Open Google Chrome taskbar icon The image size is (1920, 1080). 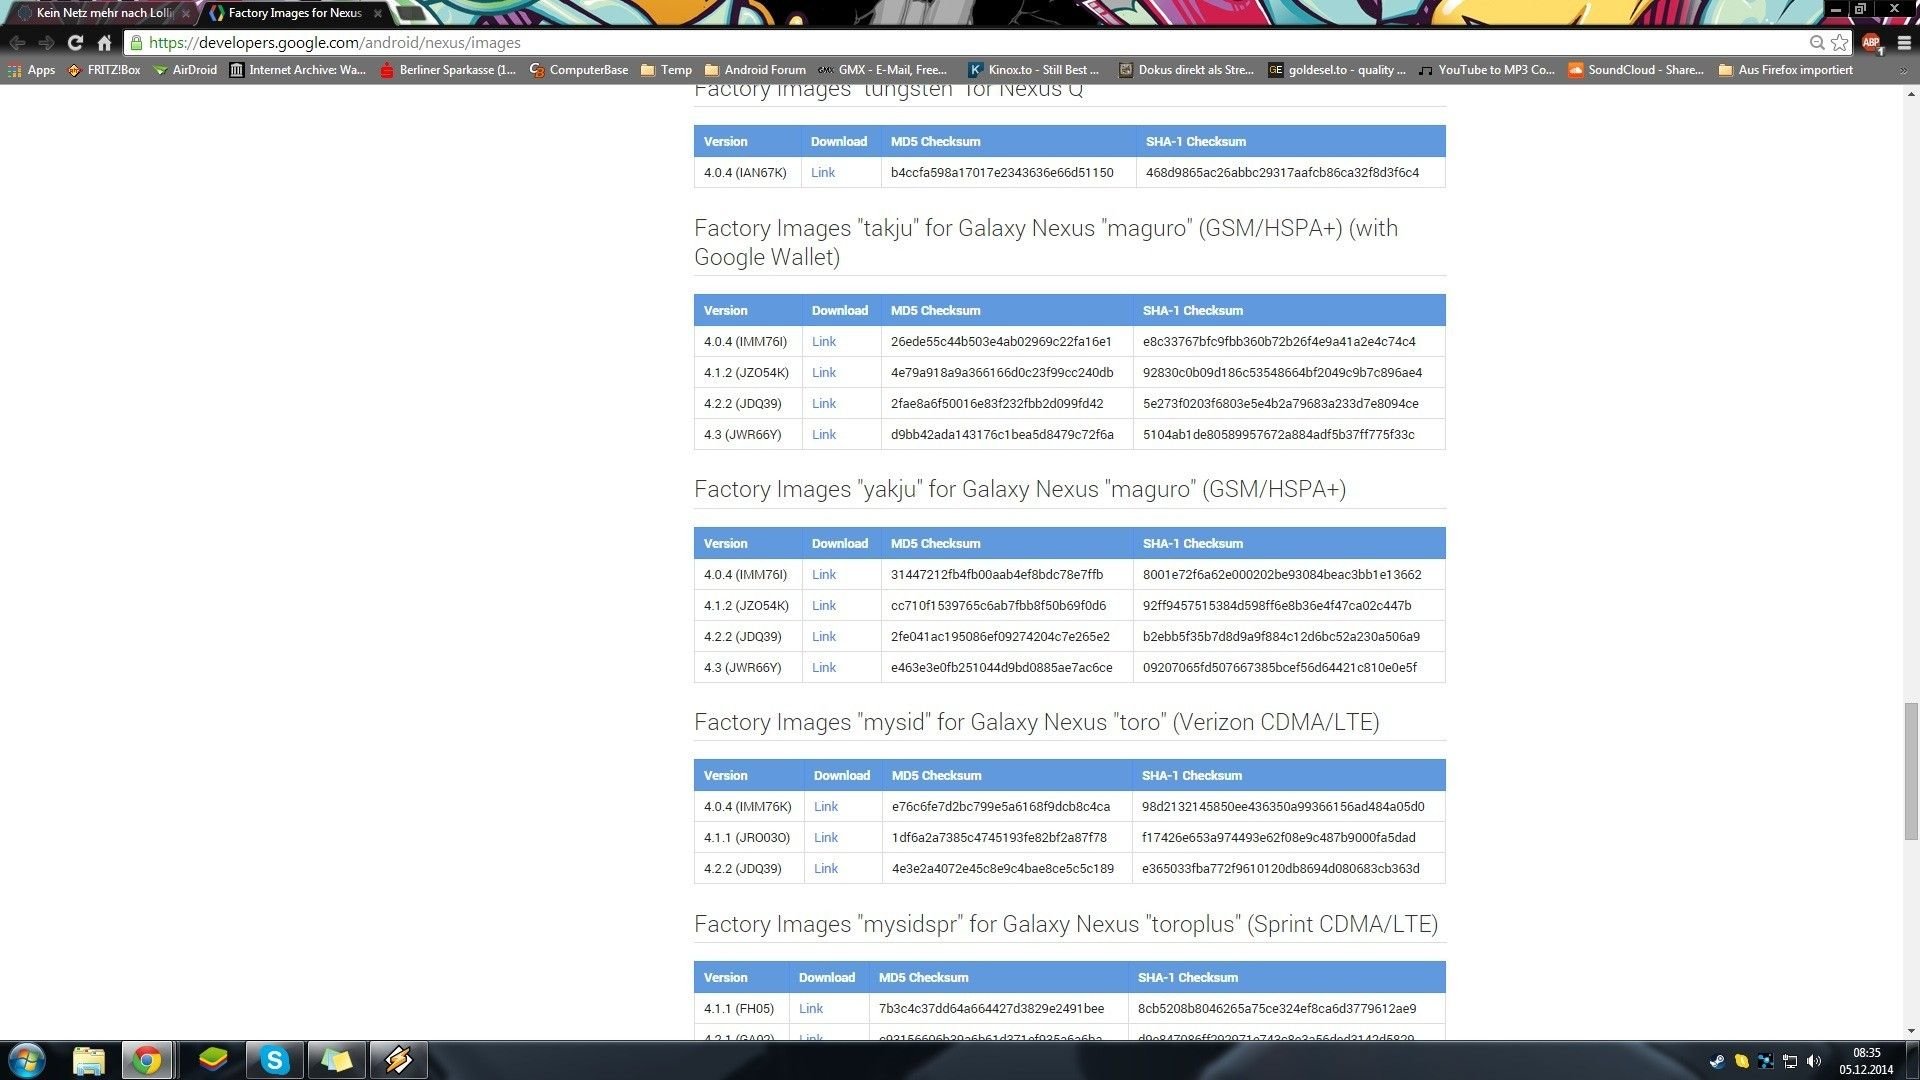(147, 1060)
